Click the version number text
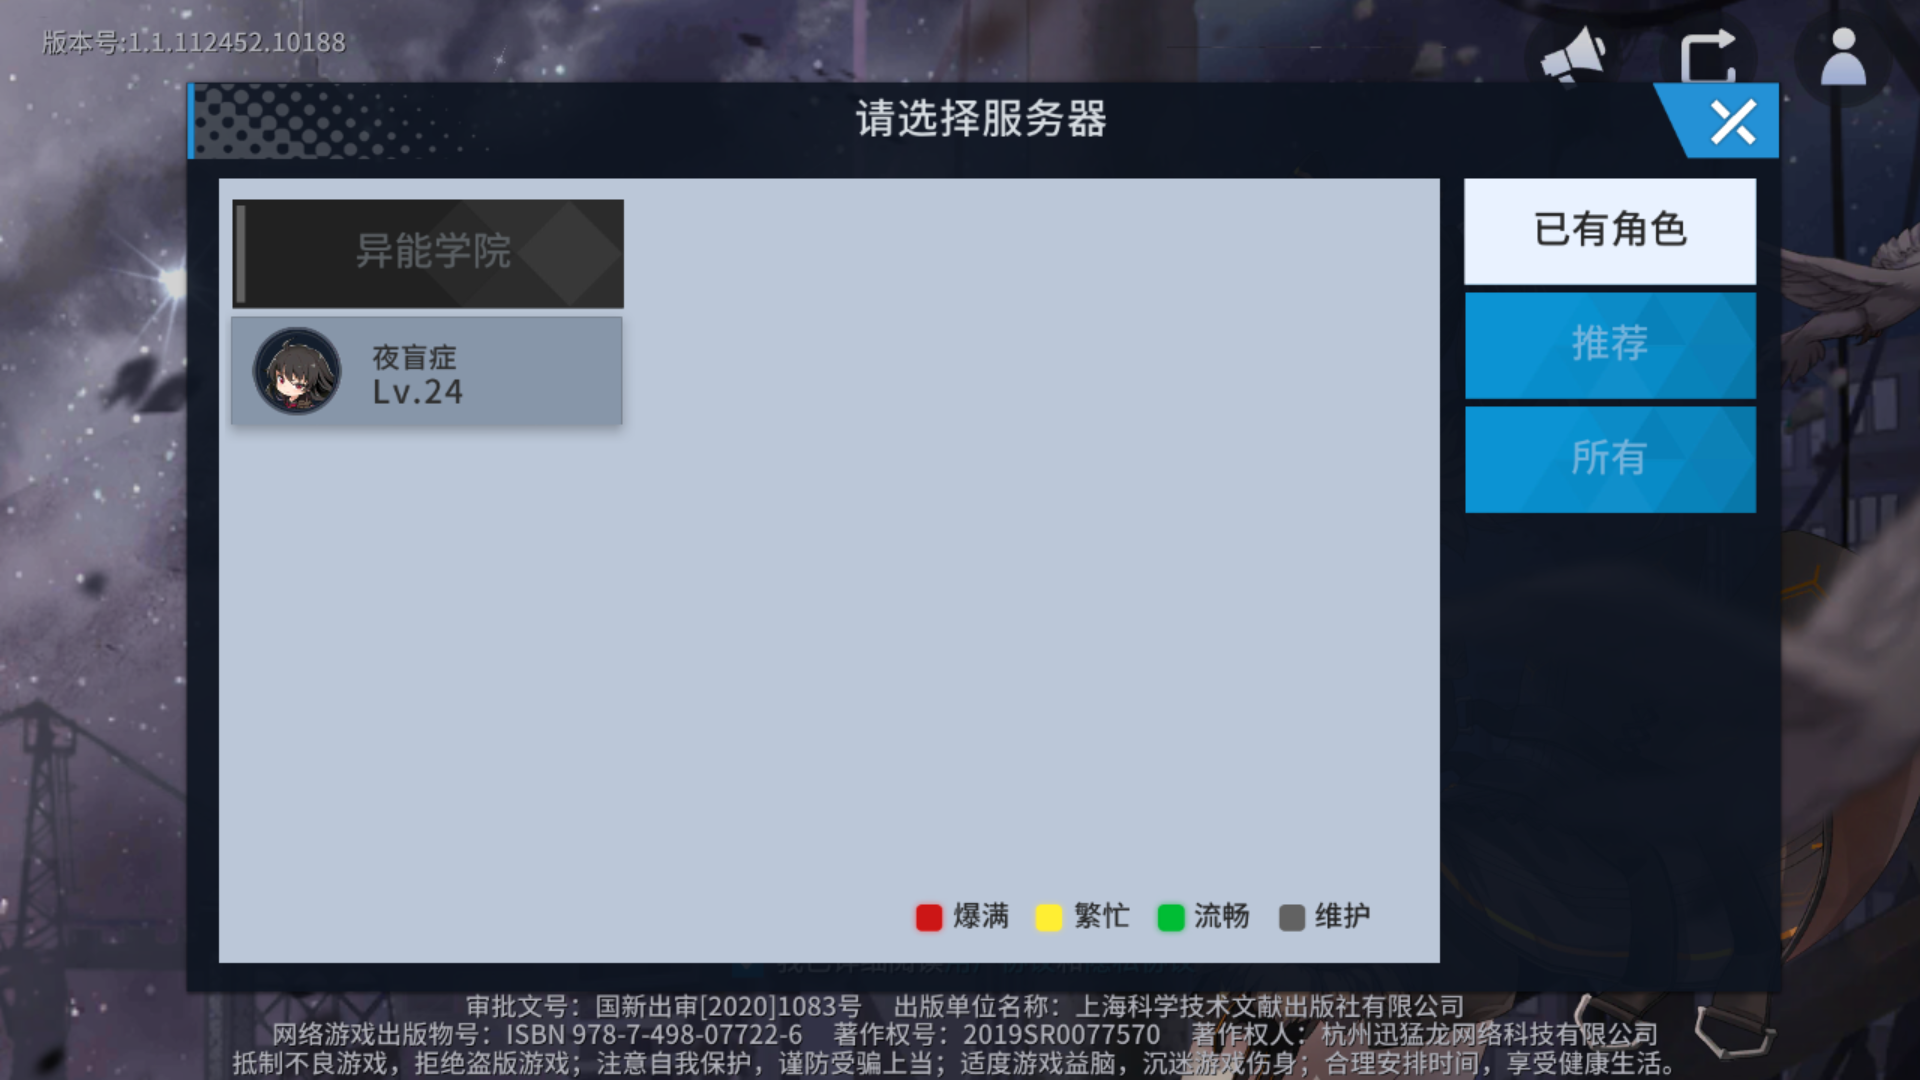Image resolution: width=1920 pixels, height=1080 pixels. [194, 42]
